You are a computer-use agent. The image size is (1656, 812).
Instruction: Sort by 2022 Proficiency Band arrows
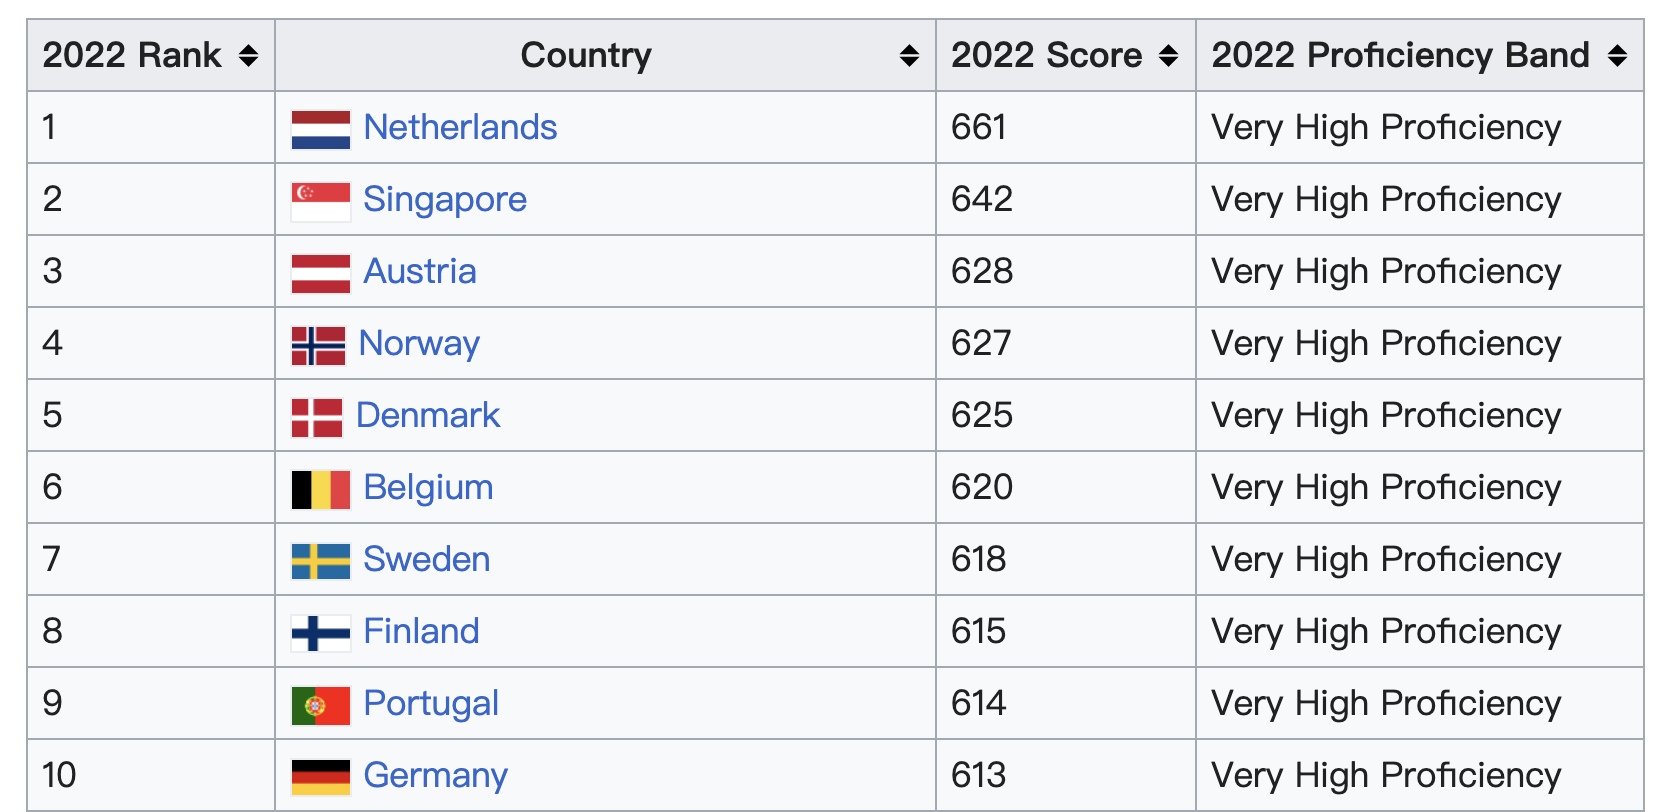pos(1617,56)
